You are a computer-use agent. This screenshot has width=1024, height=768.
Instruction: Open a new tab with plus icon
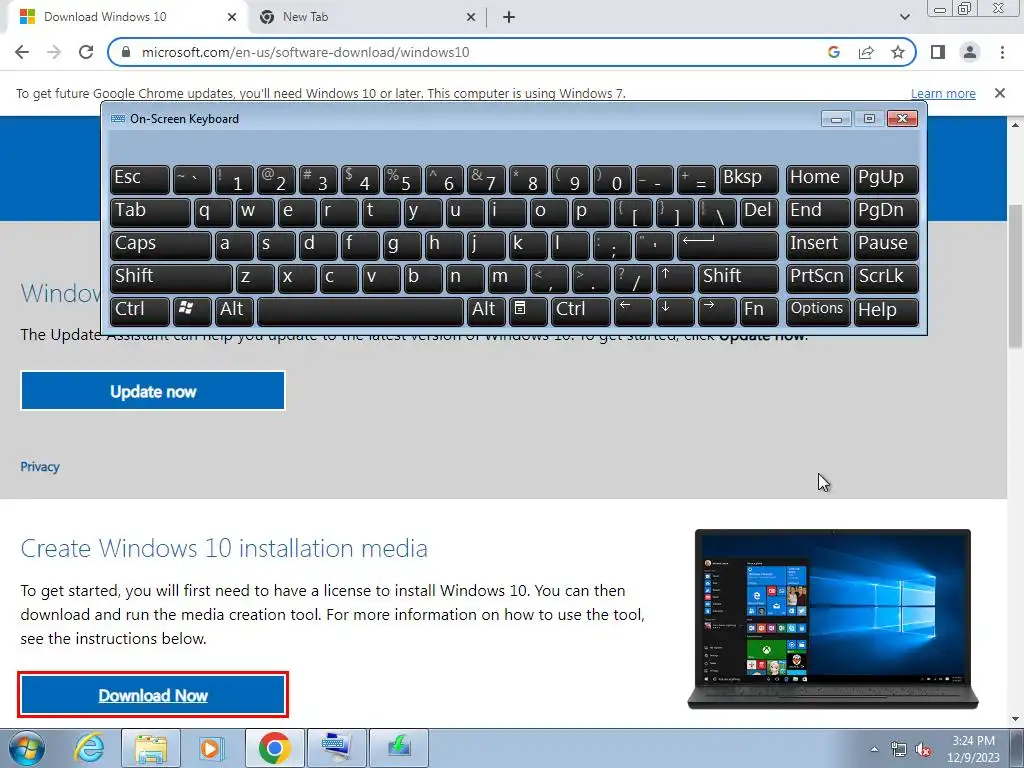coord(509,17)
